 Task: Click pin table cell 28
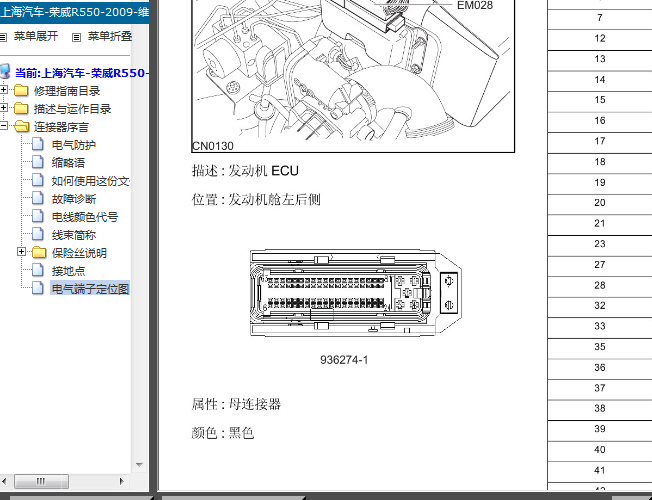(x=600, y=286)
